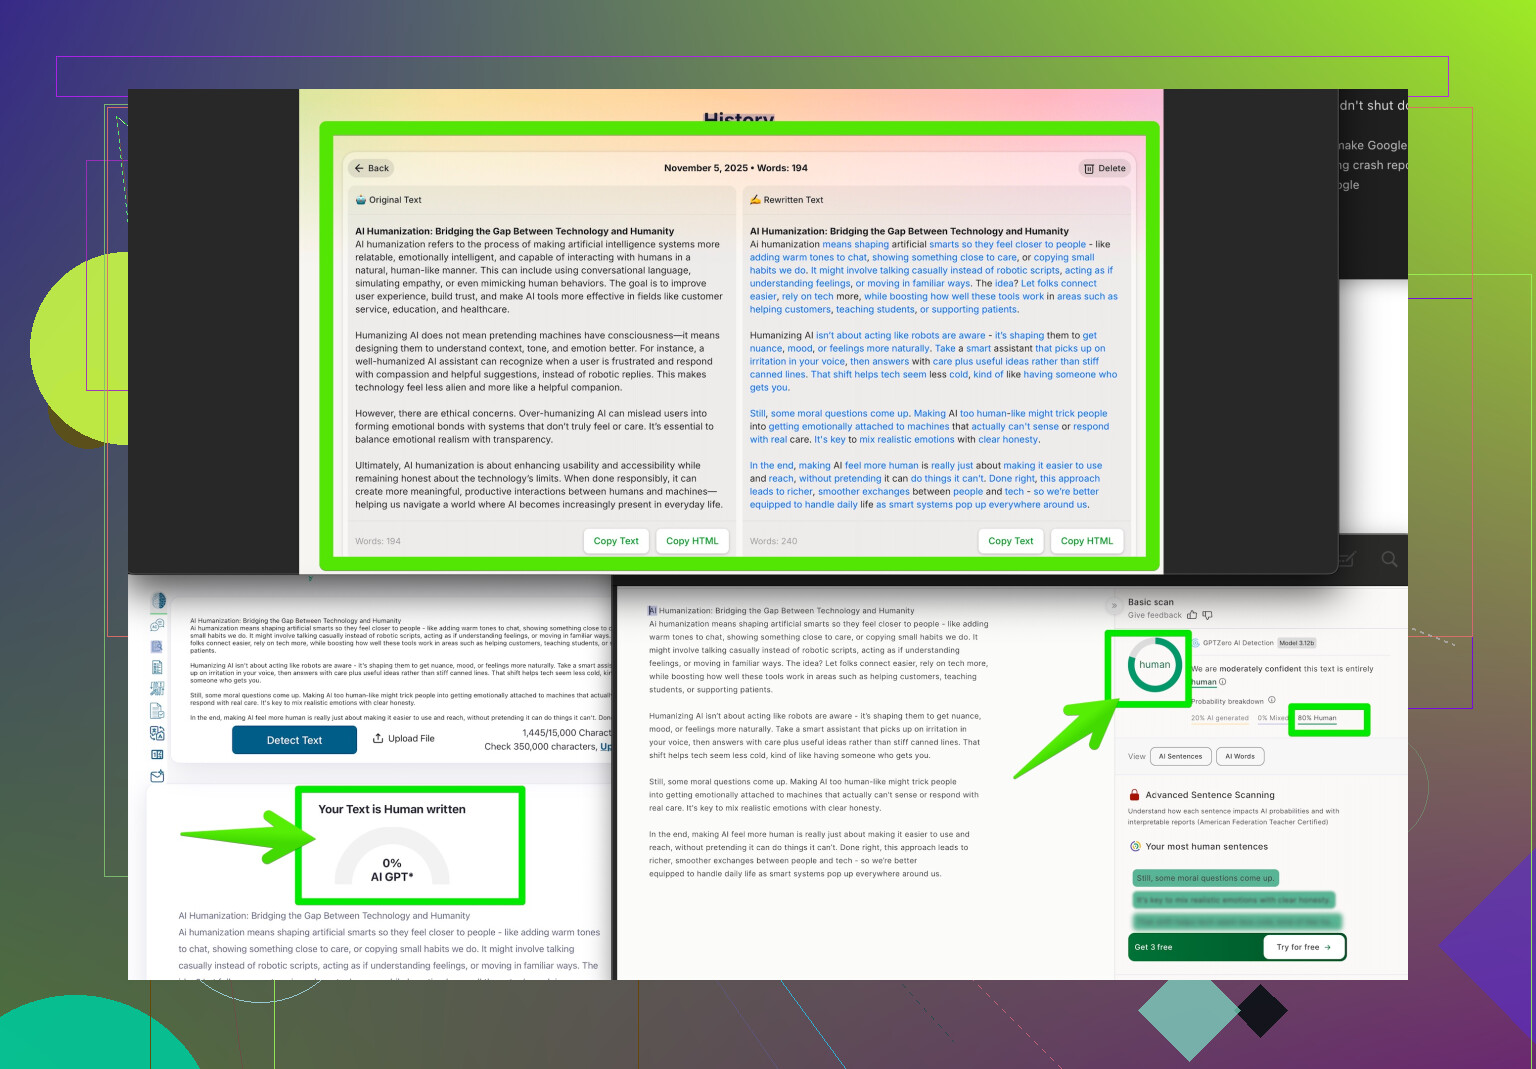This screenshot has height=1069, width=1536.
Task: Delete the history entry
Action: click(1105, 168)
